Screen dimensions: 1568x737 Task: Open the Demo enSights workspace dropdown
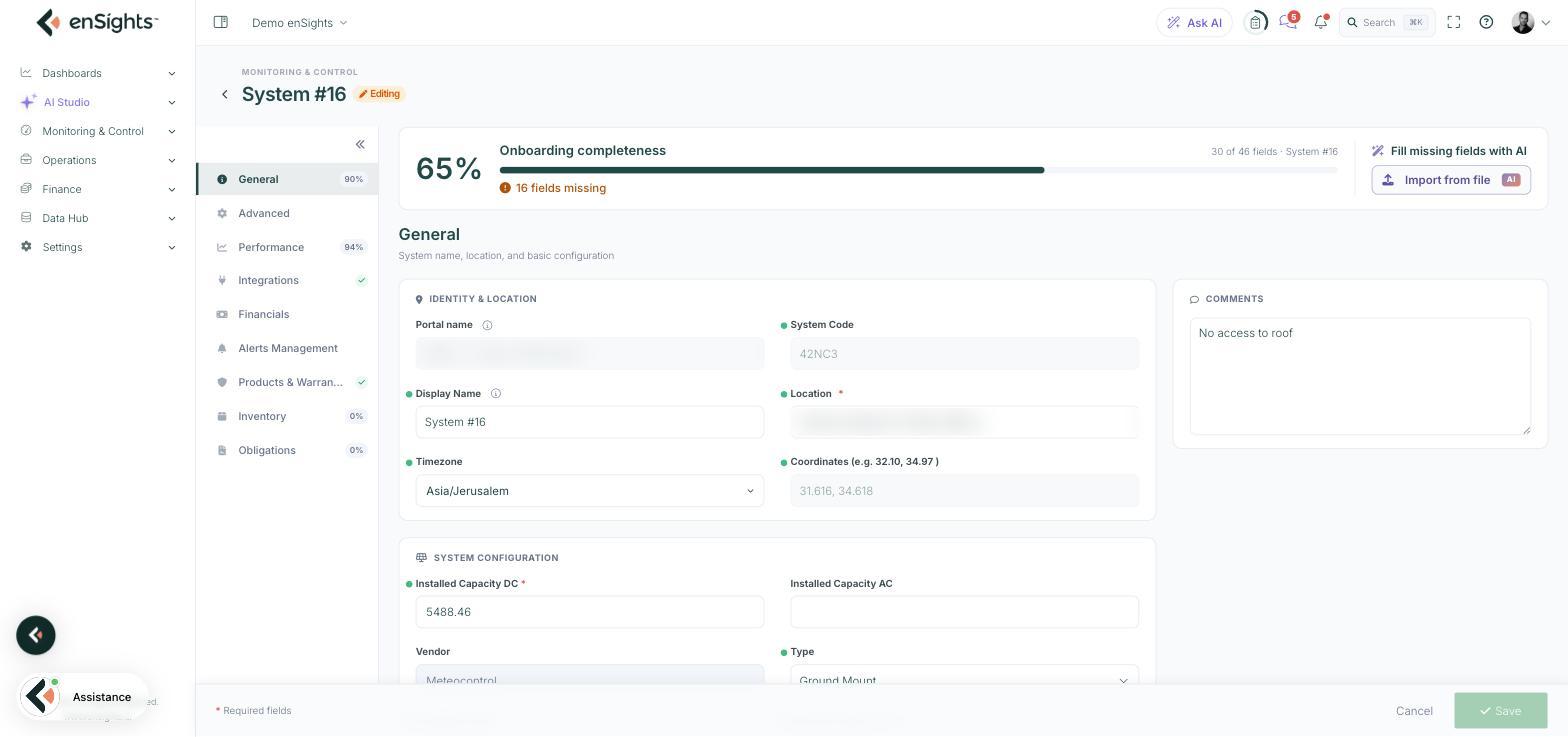click(299, 22)
